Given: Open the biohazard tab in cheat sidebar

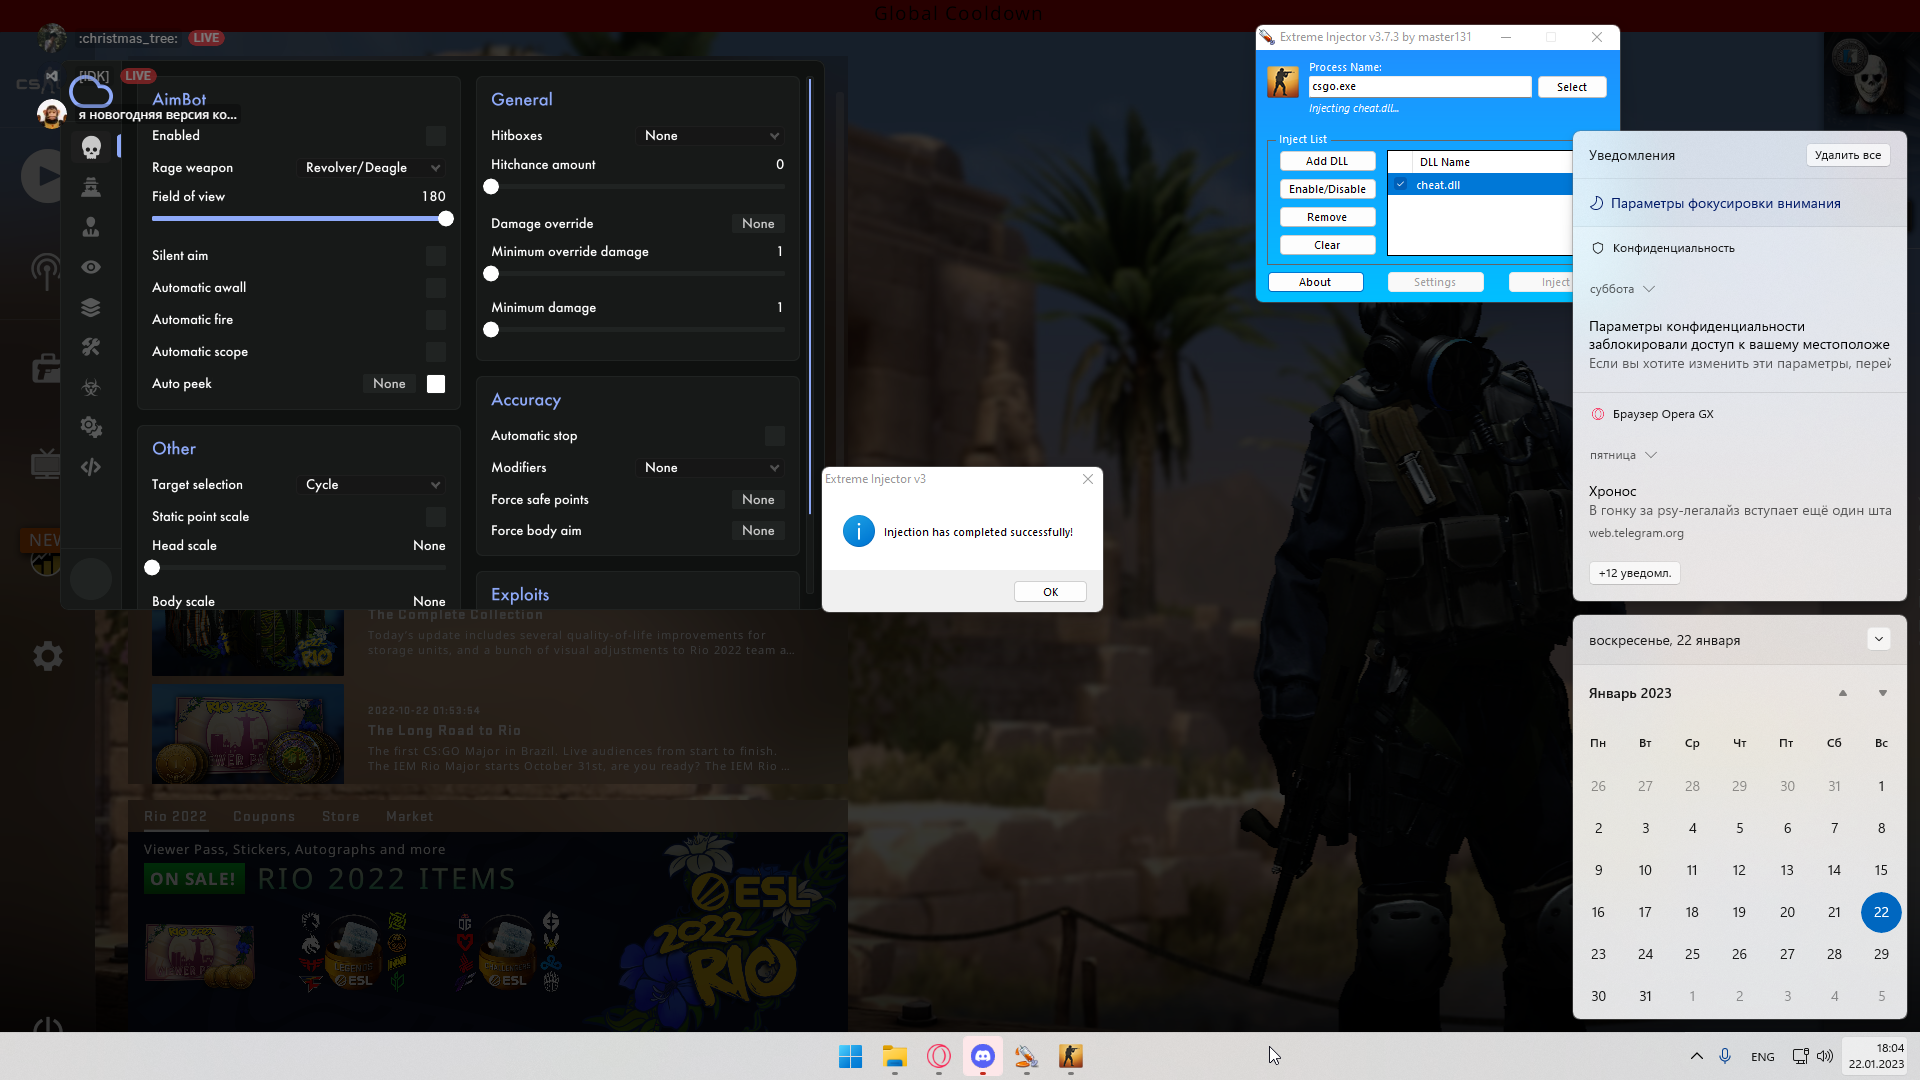Looking at the screenshot, I should tap(91, 387).
